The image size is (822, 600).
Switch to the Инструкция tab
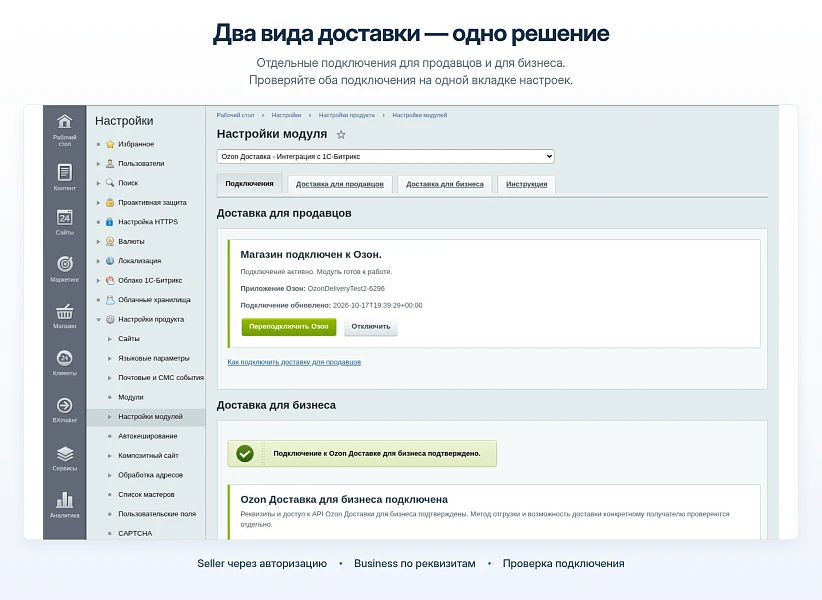[526, 184]
